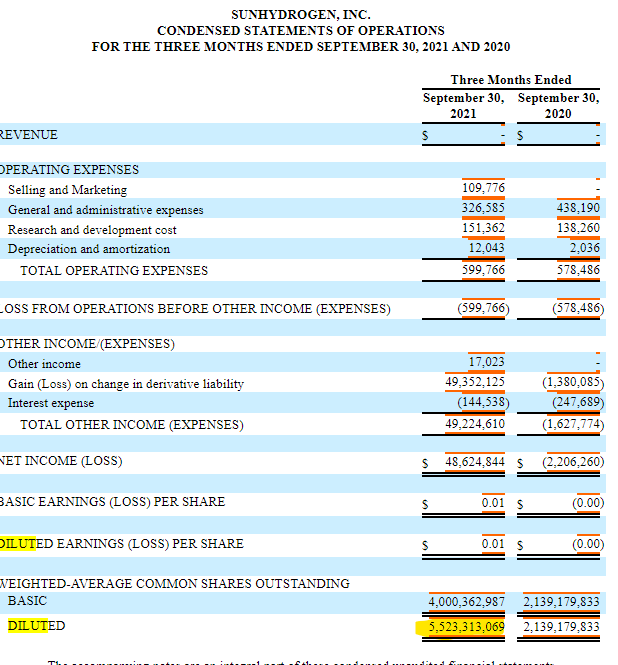Select the (1,627,774) value
This screenshot has width=618, height=665.
click(x=573, y=424)
